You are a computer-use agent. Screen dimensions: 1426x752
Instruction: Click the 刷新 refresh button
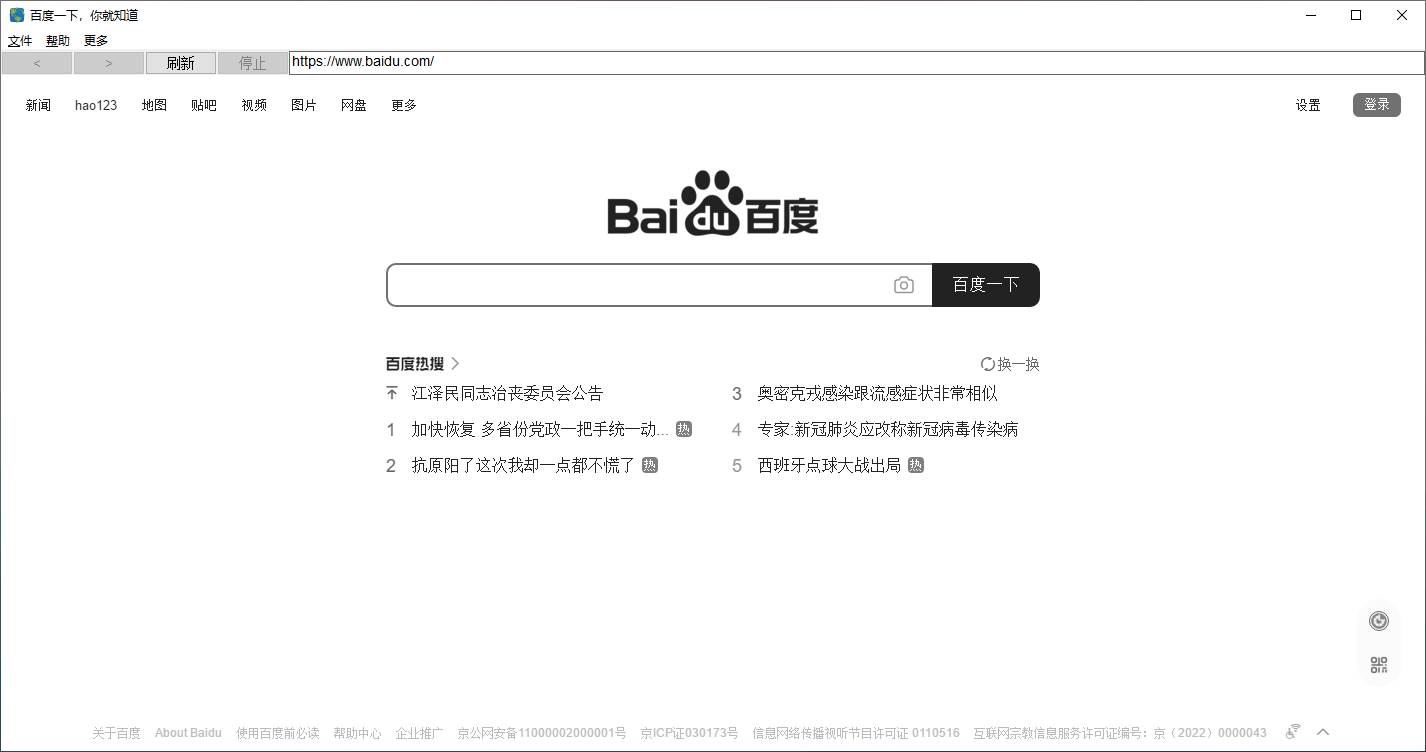[181, 63]
